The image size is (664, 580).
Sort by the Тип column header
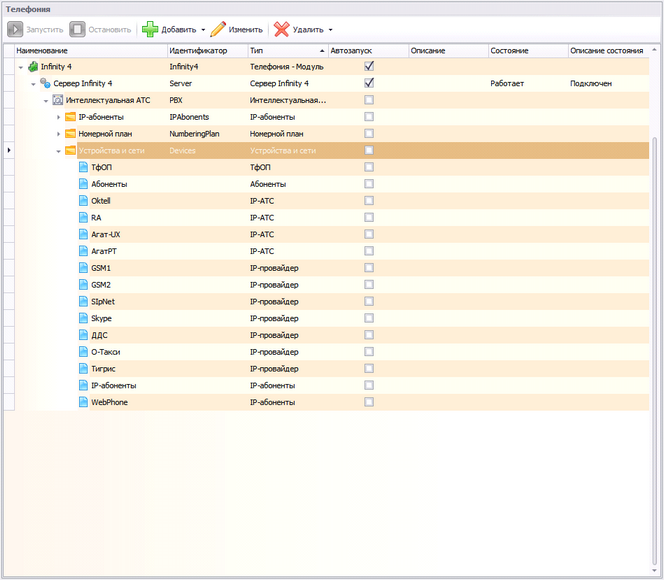pos(288,51)
